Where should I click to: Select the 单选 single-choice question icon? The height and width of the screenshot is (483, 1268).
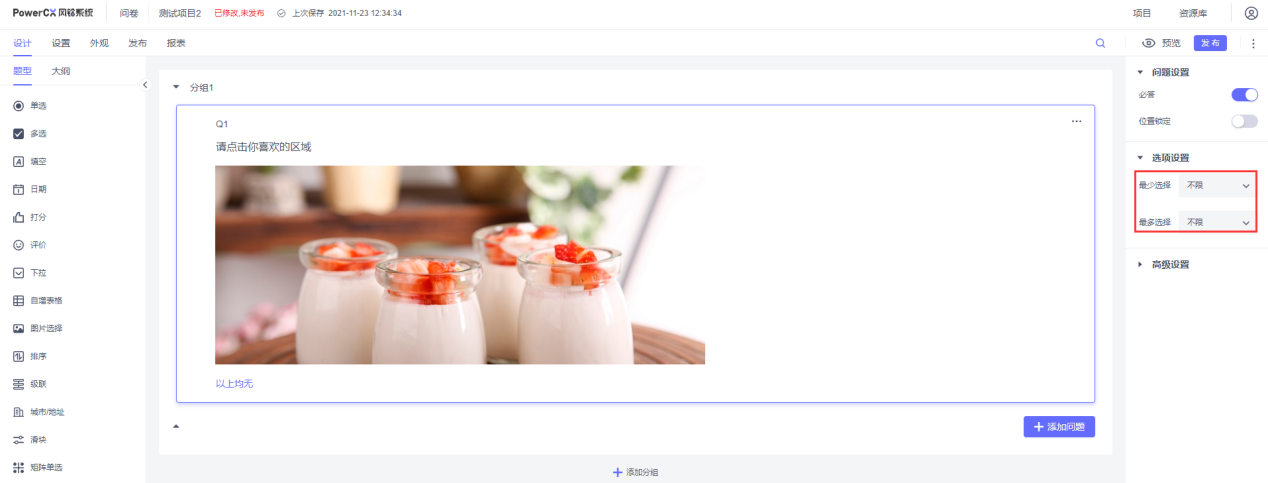(x=18, y=106)
